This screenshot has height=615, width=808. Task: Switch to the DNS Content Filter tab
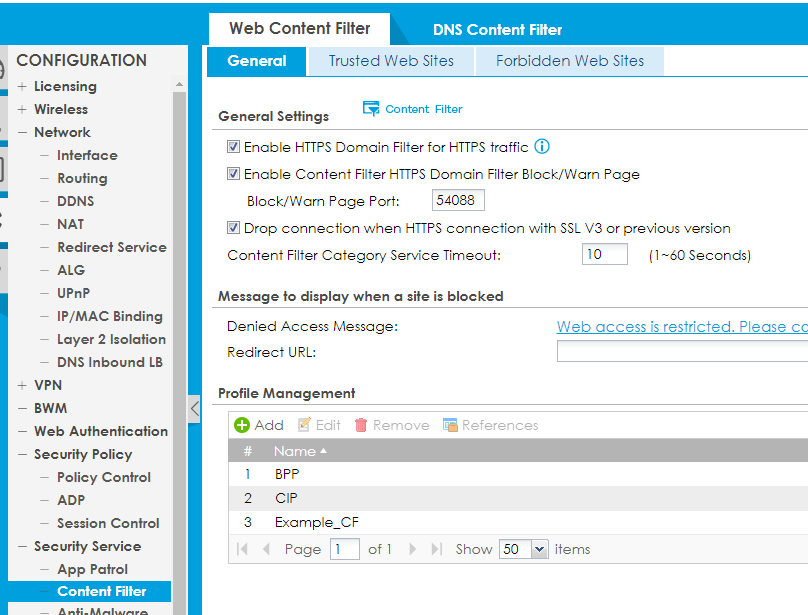click(496, 29)
